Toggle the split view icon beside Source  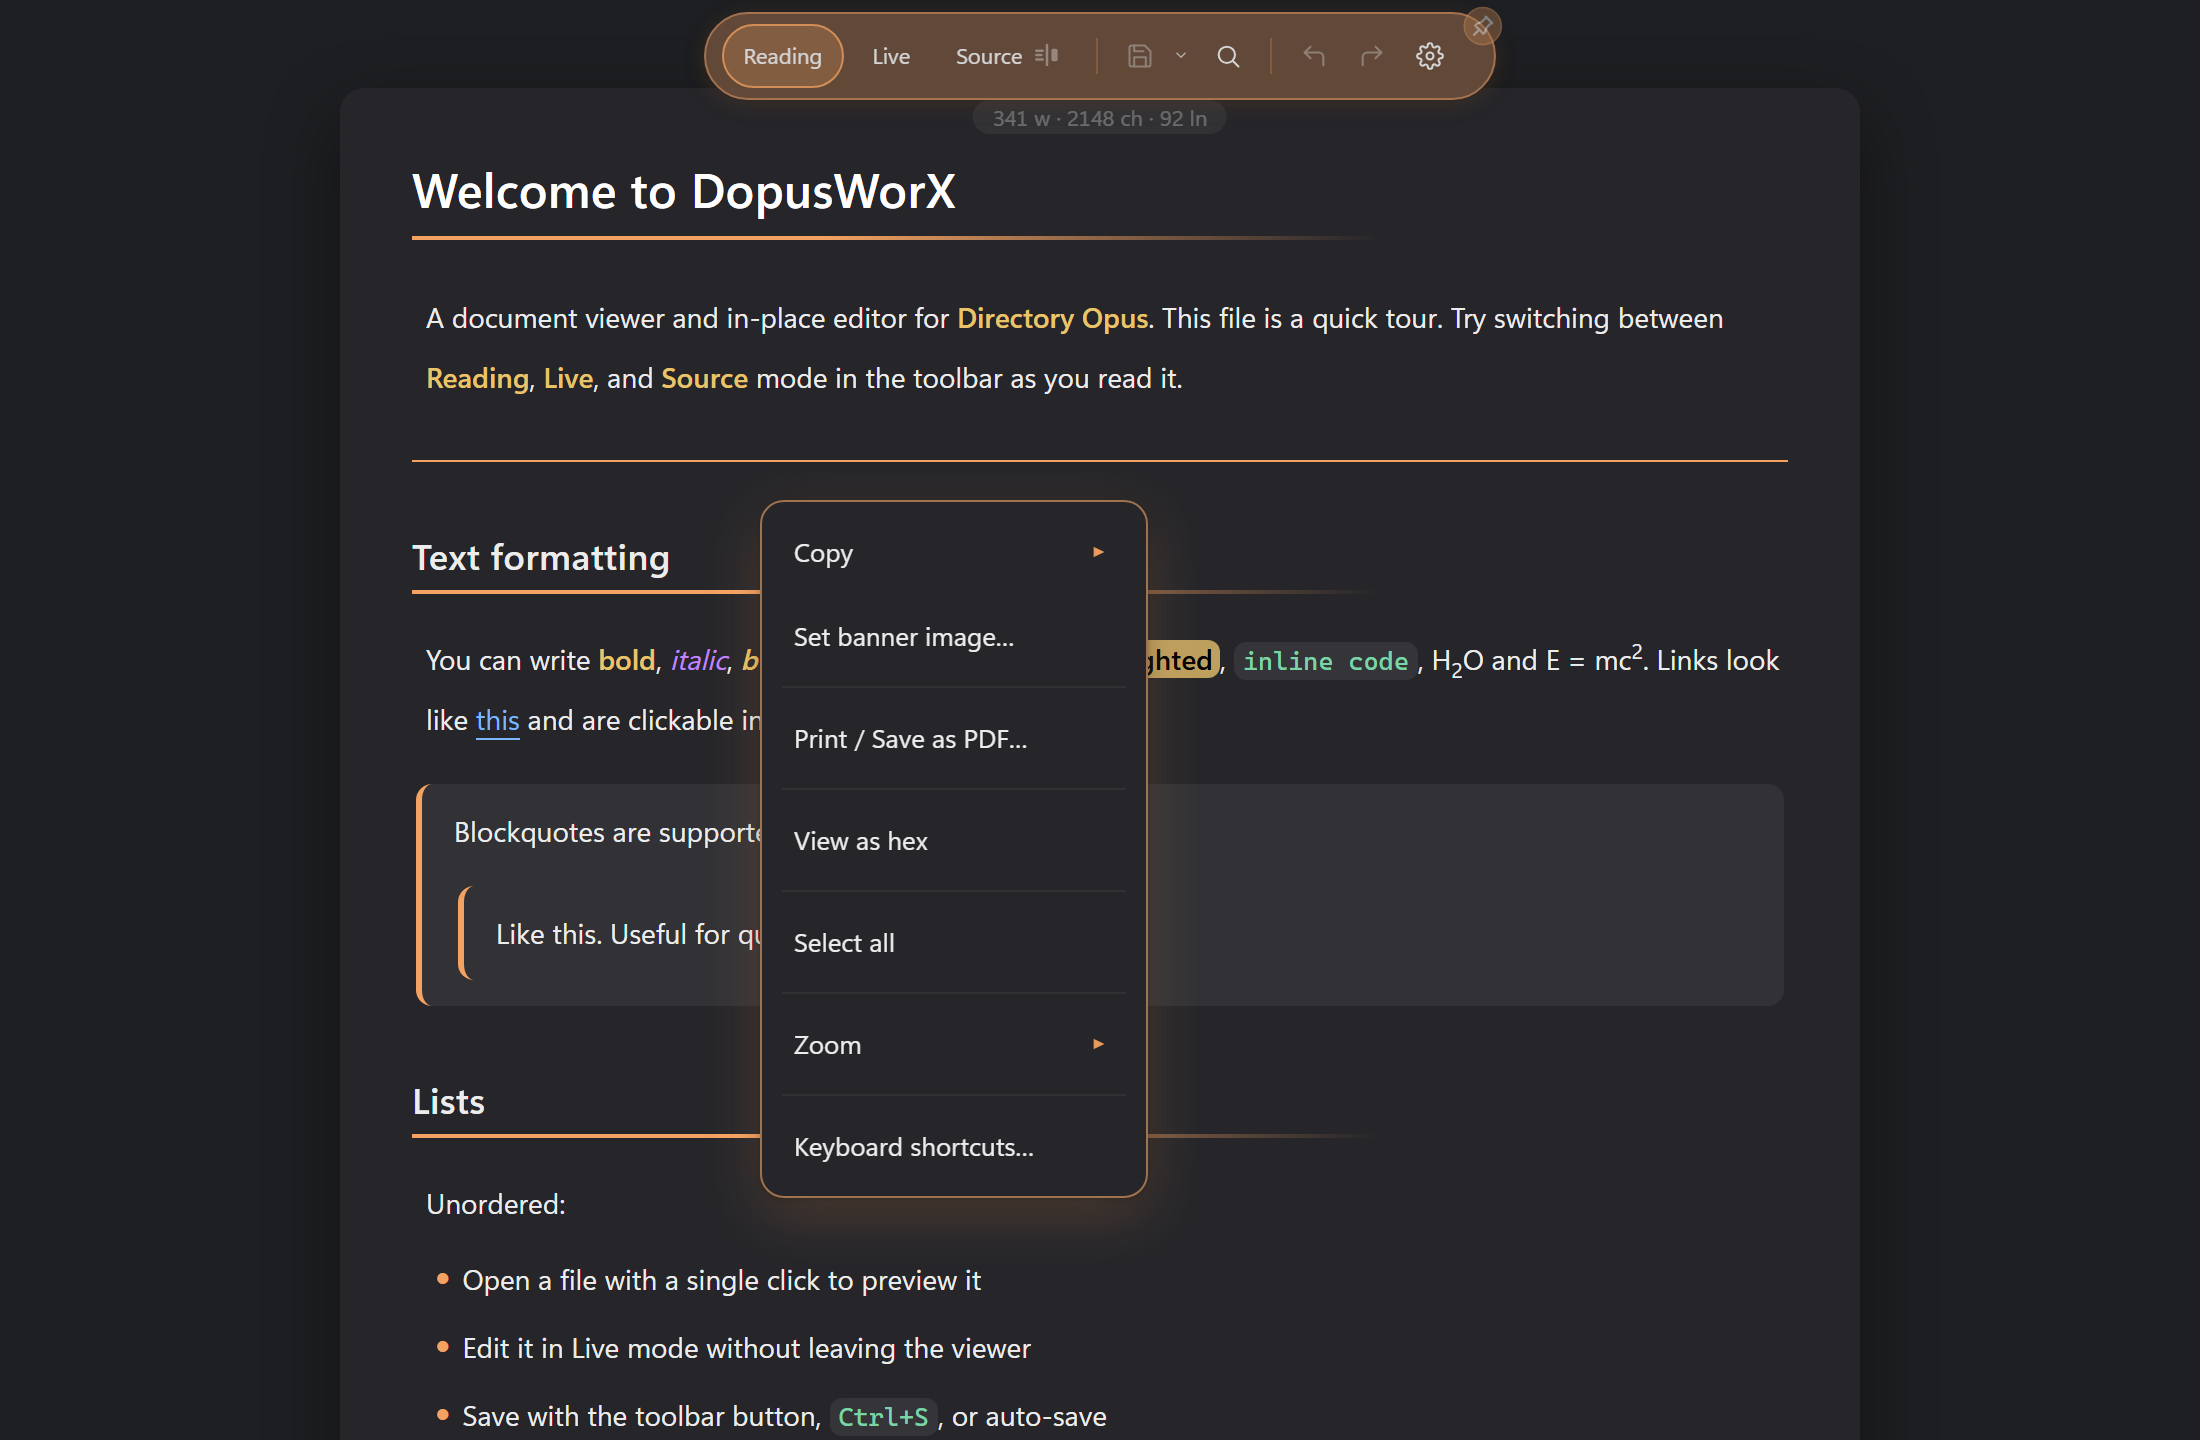point(1047,56)
